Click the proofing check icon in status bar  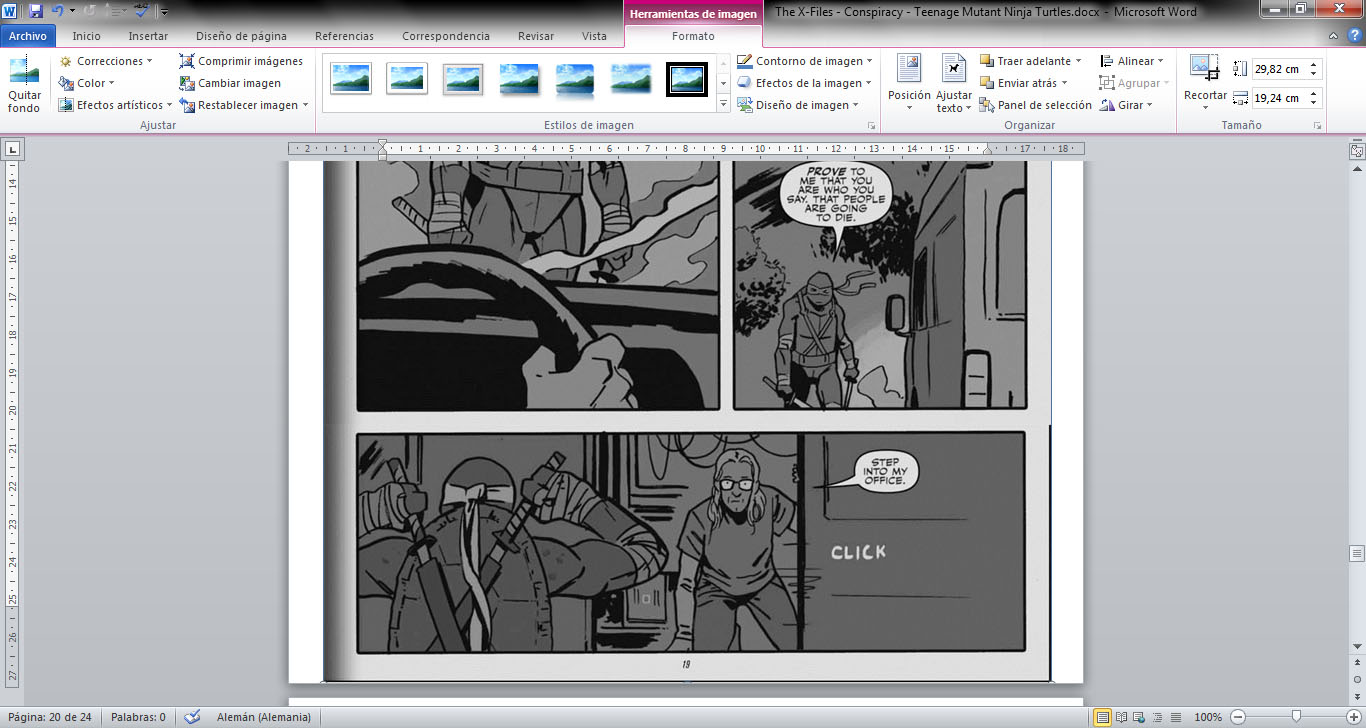pos(193,717)
